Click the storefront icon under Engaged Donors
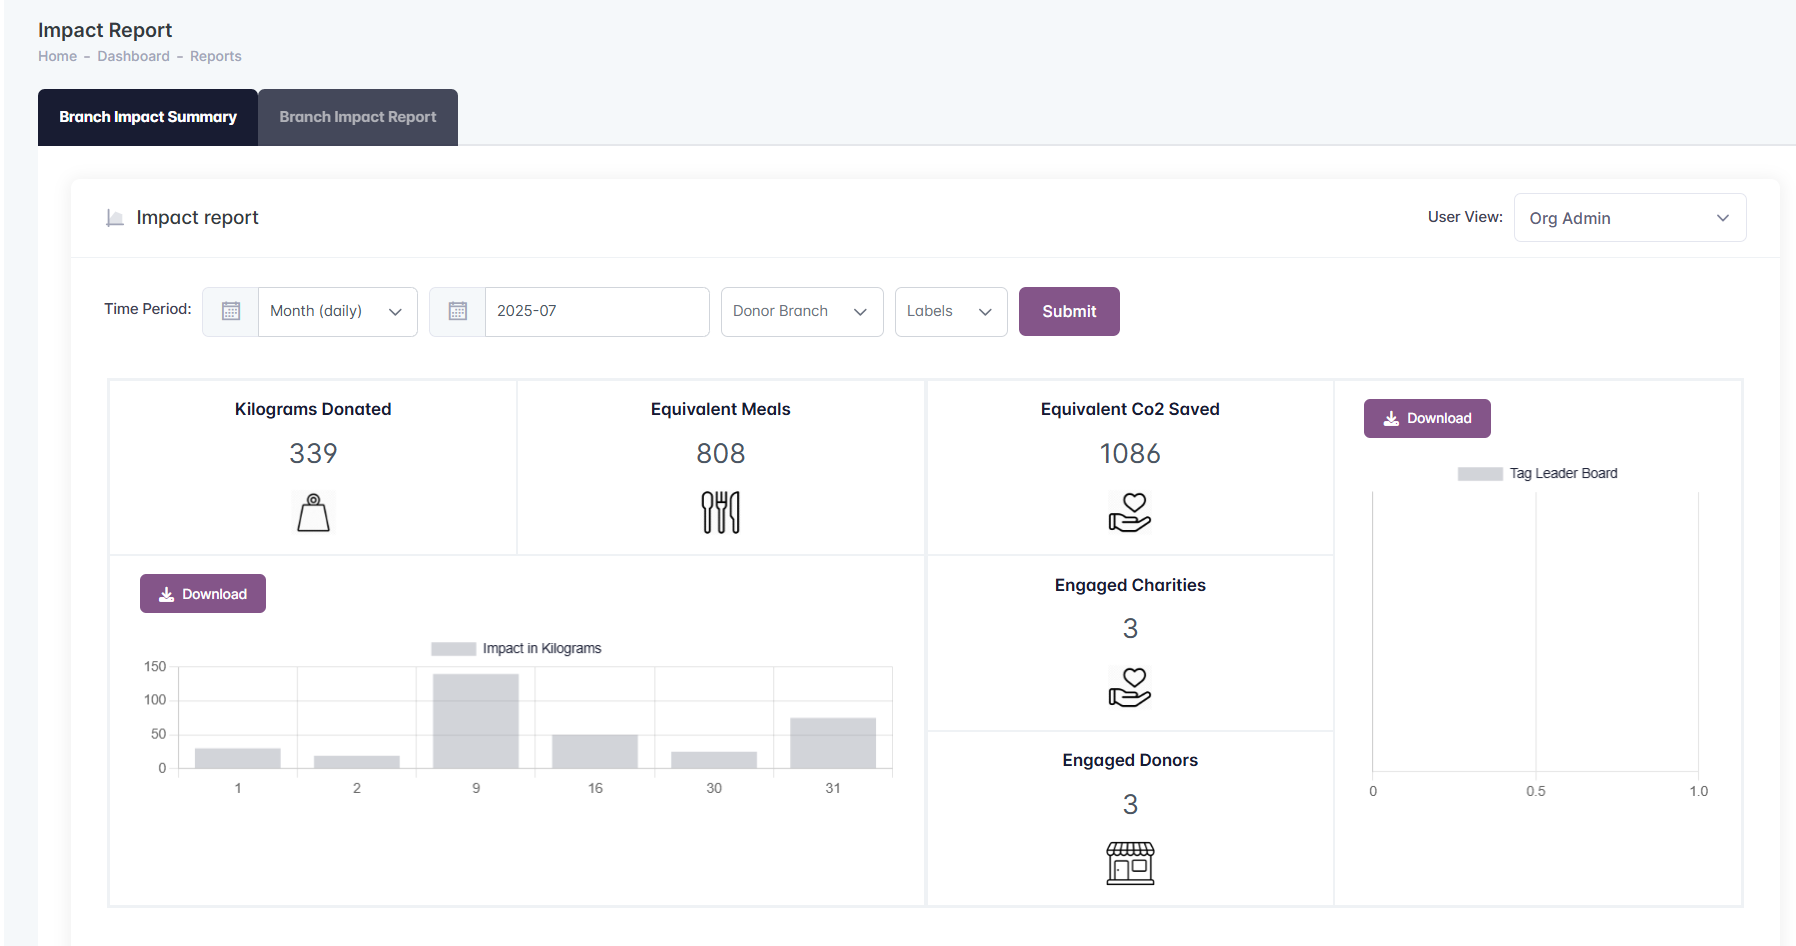This screenshot has width=1796, height=946. (x=1130, y=863)
